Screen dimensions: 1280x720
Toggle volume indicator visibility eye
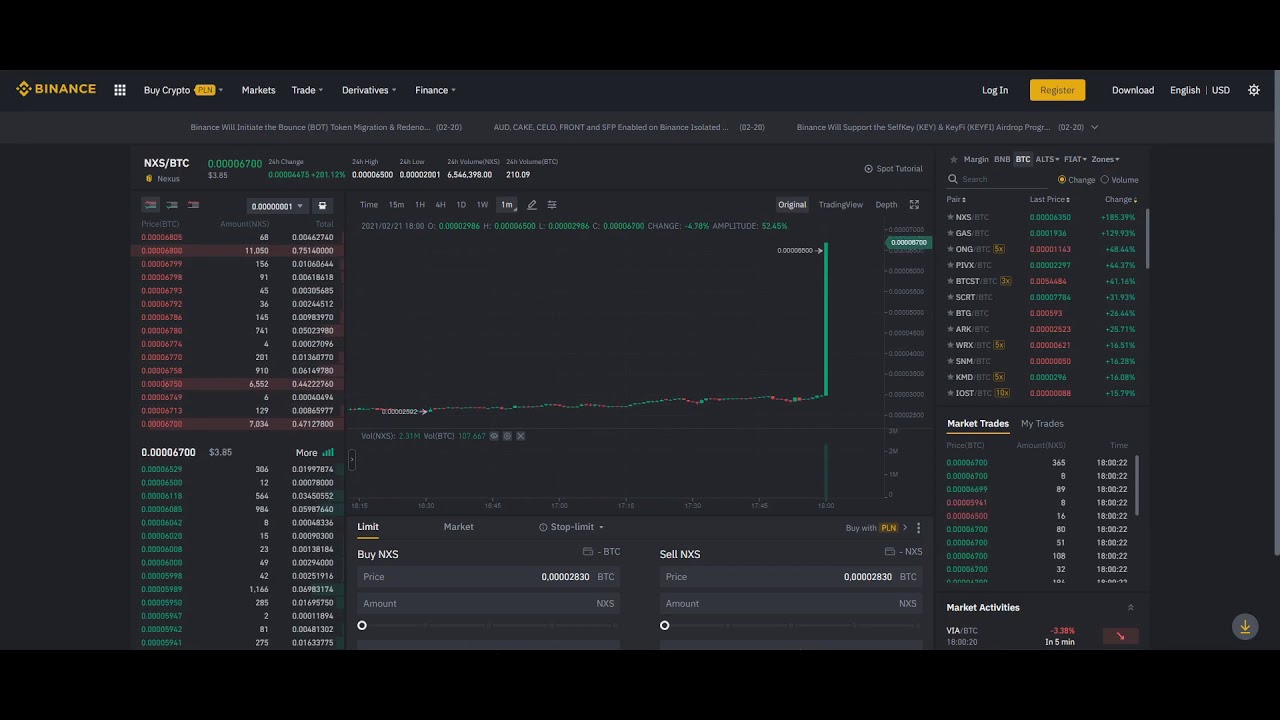pyautogui.click(x=494, y=436)
